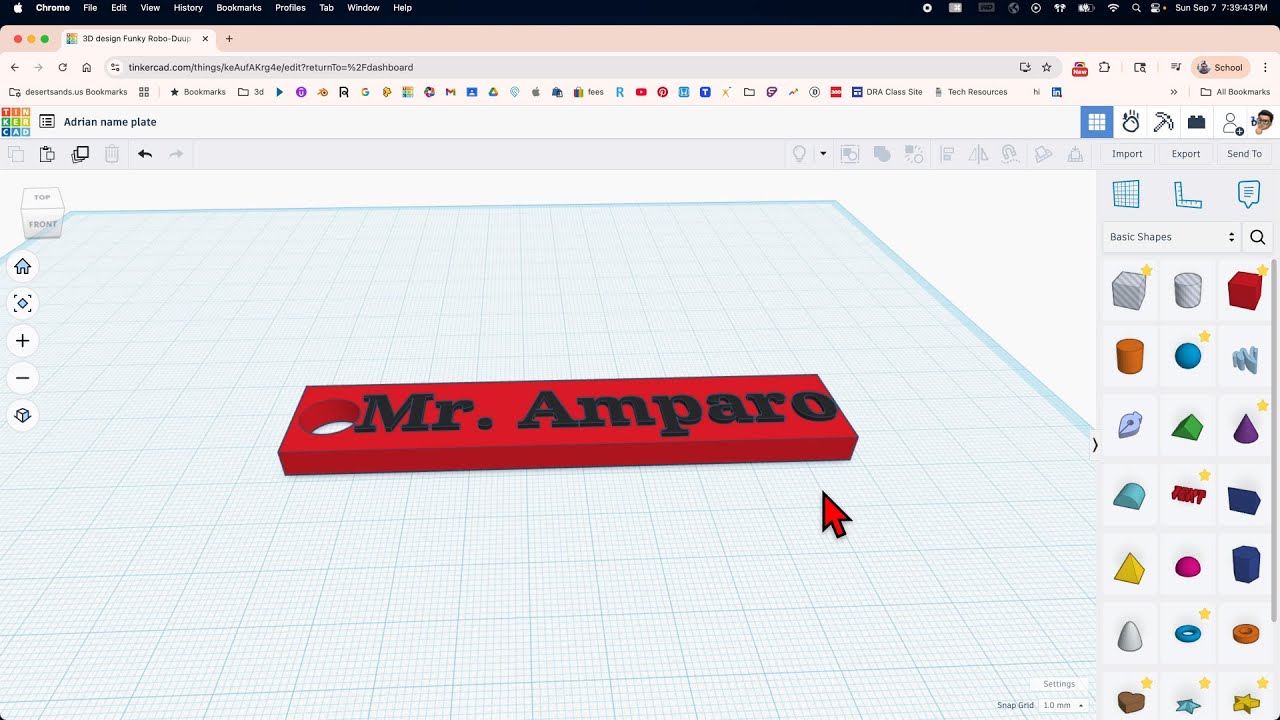Undo the last action
Image resolution: width=1280 pixels, height=720 pixels.
pos(145,154)
